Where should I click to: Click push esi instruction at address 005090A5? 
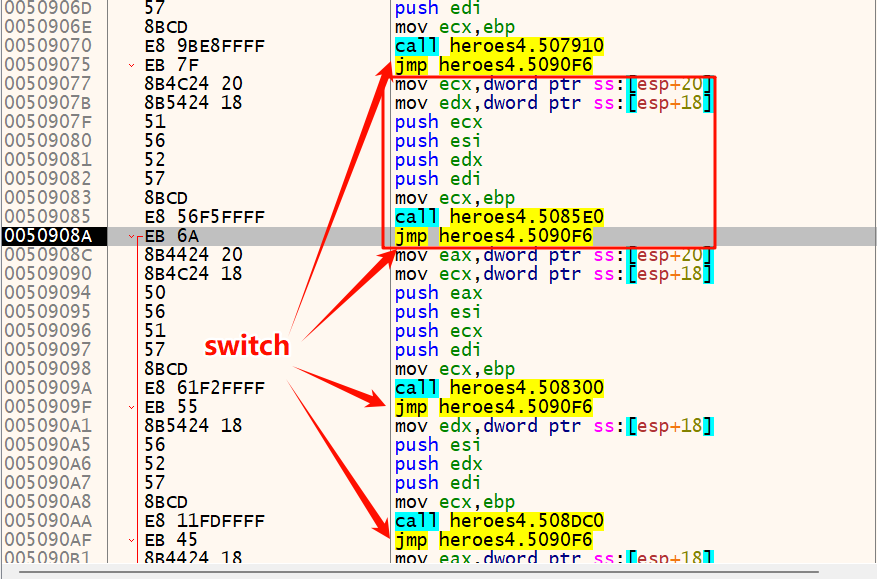[438, 445]
